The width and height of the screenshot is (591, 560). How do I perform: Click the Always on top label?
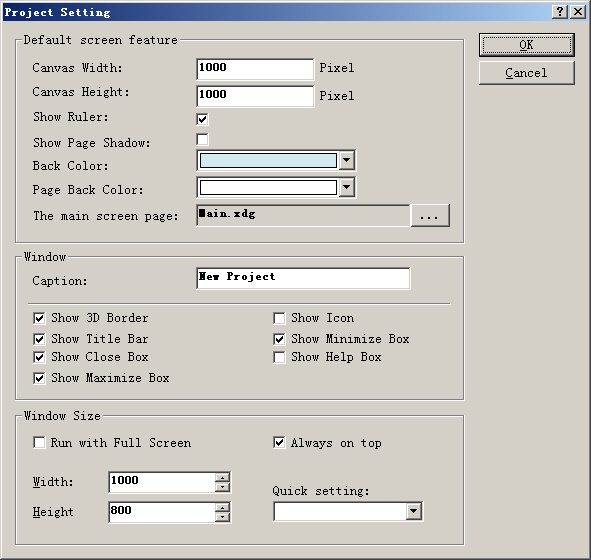click(x=336, y=443)
